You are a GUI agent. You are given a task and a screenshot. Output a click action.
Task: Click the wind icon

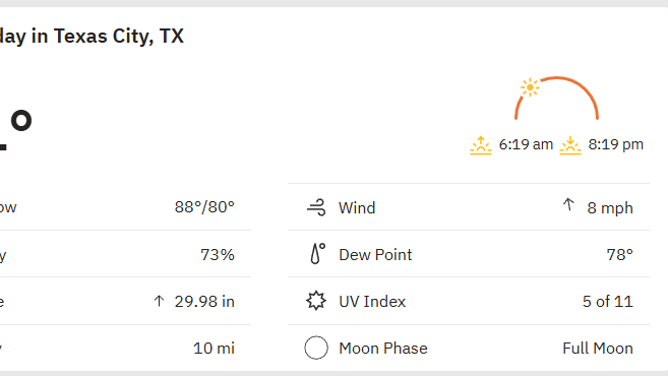click(316, 207)
